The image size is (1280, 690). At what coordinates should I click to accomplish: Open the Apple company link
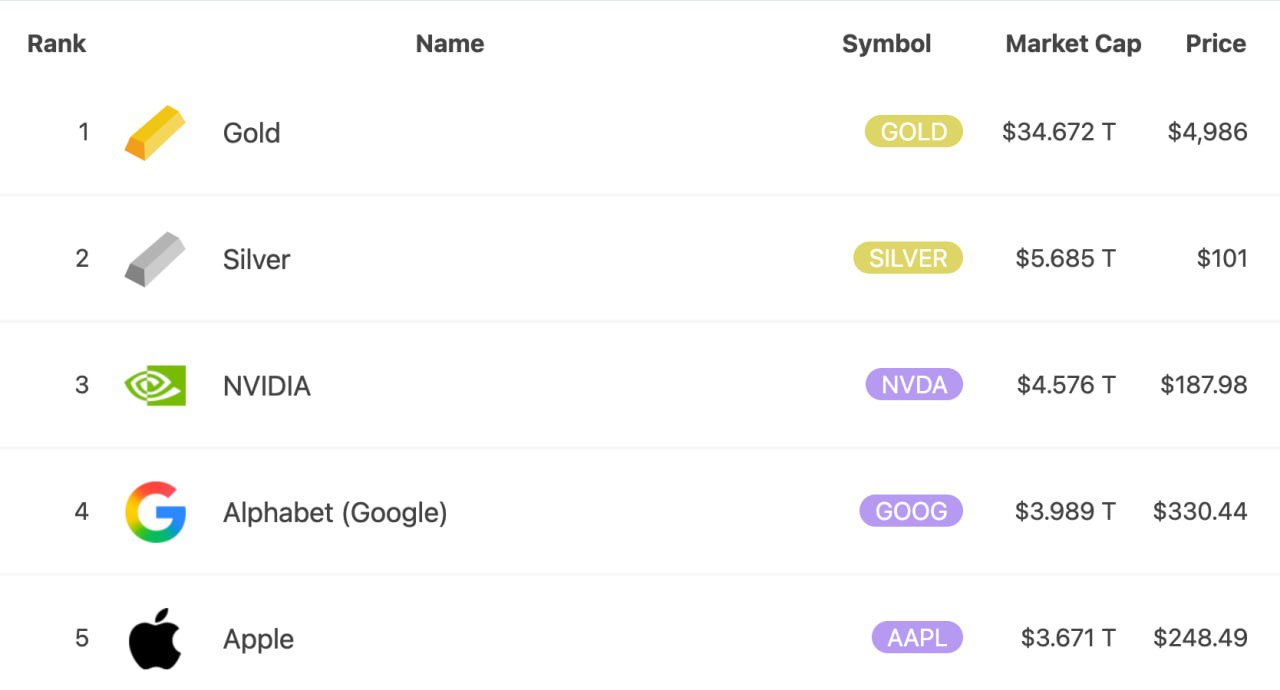pos(258,639)
